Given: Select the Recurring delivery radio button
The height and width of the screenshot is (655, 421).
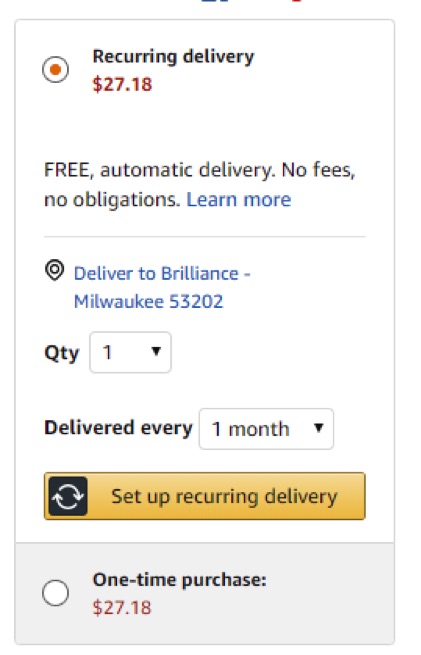Looking at the screenshot, I should [56, 69].
